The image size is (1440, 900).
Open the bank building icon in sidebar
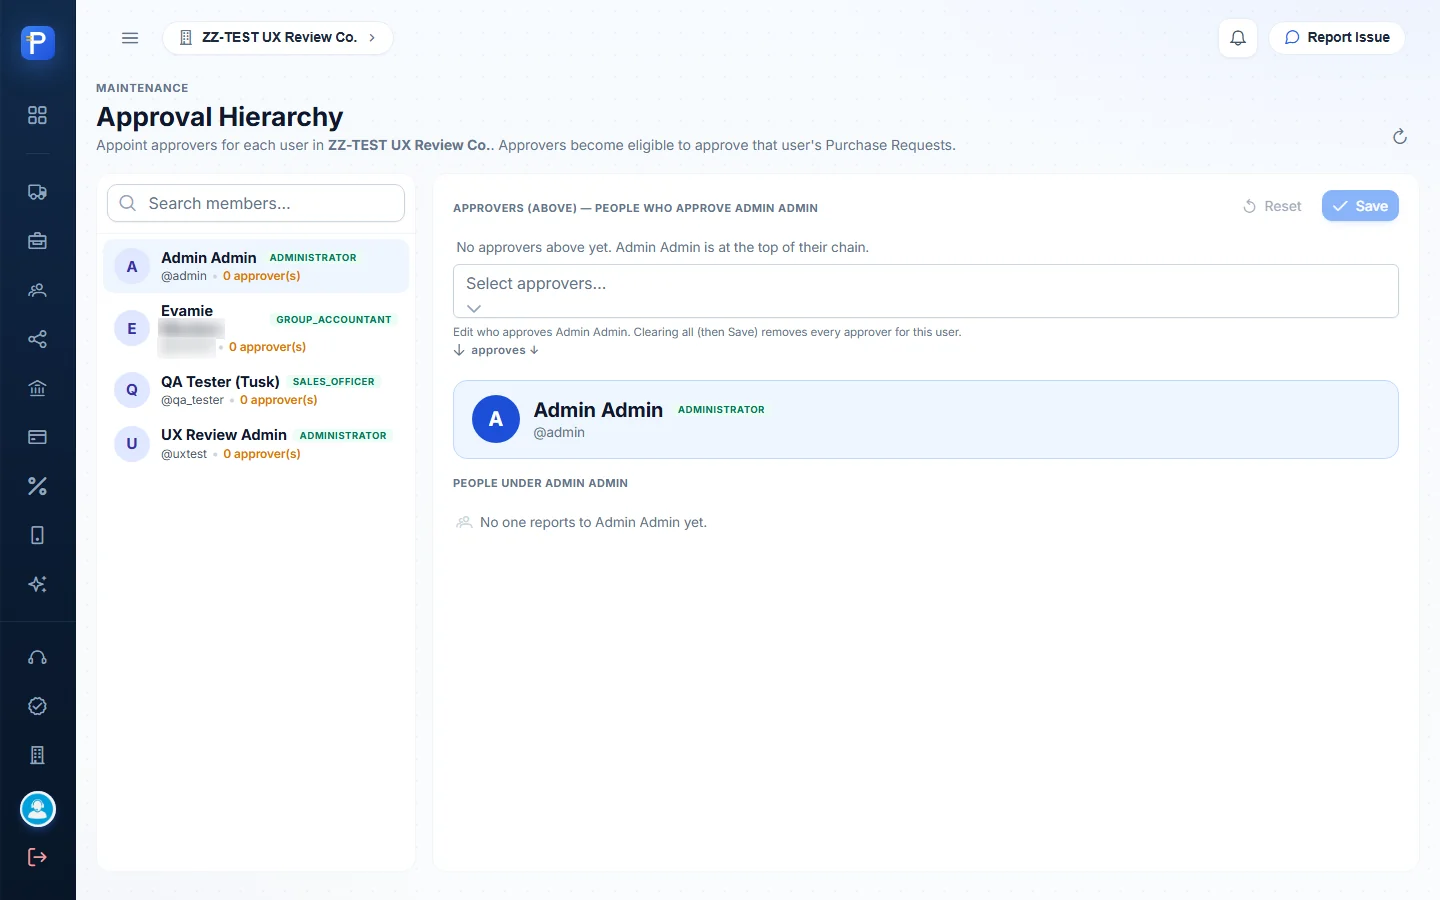click(x=37, y=388)
